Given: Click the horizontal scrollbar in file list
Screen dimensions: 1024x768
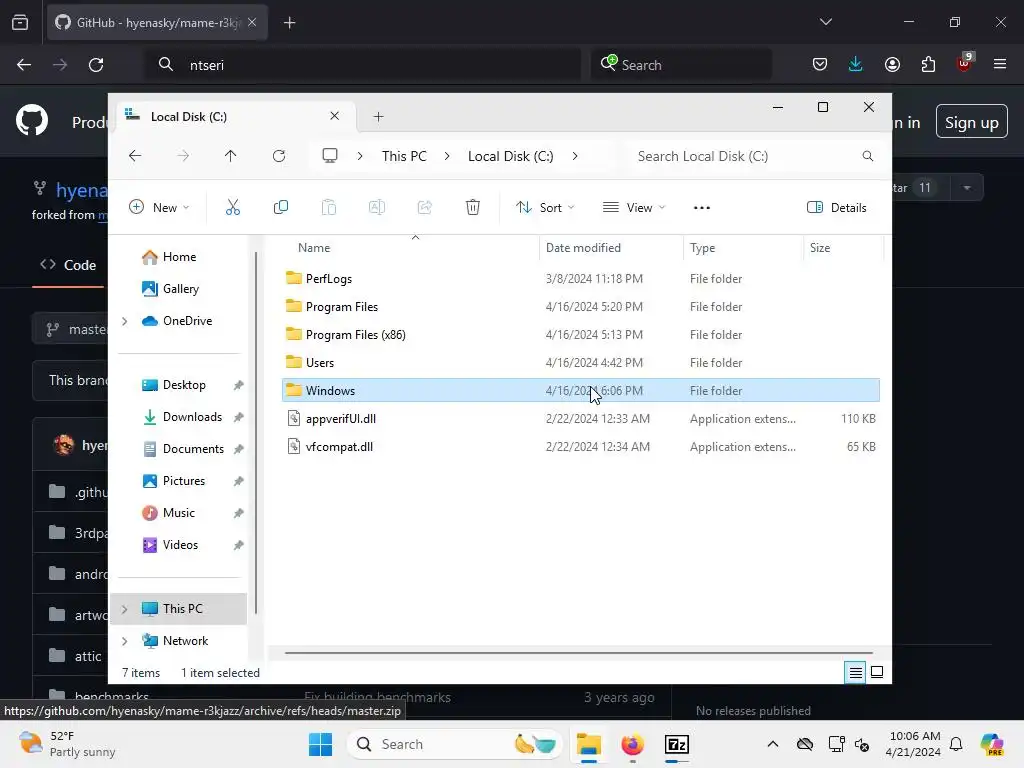Looking at the screenshot, I should (x=579, y=652).
